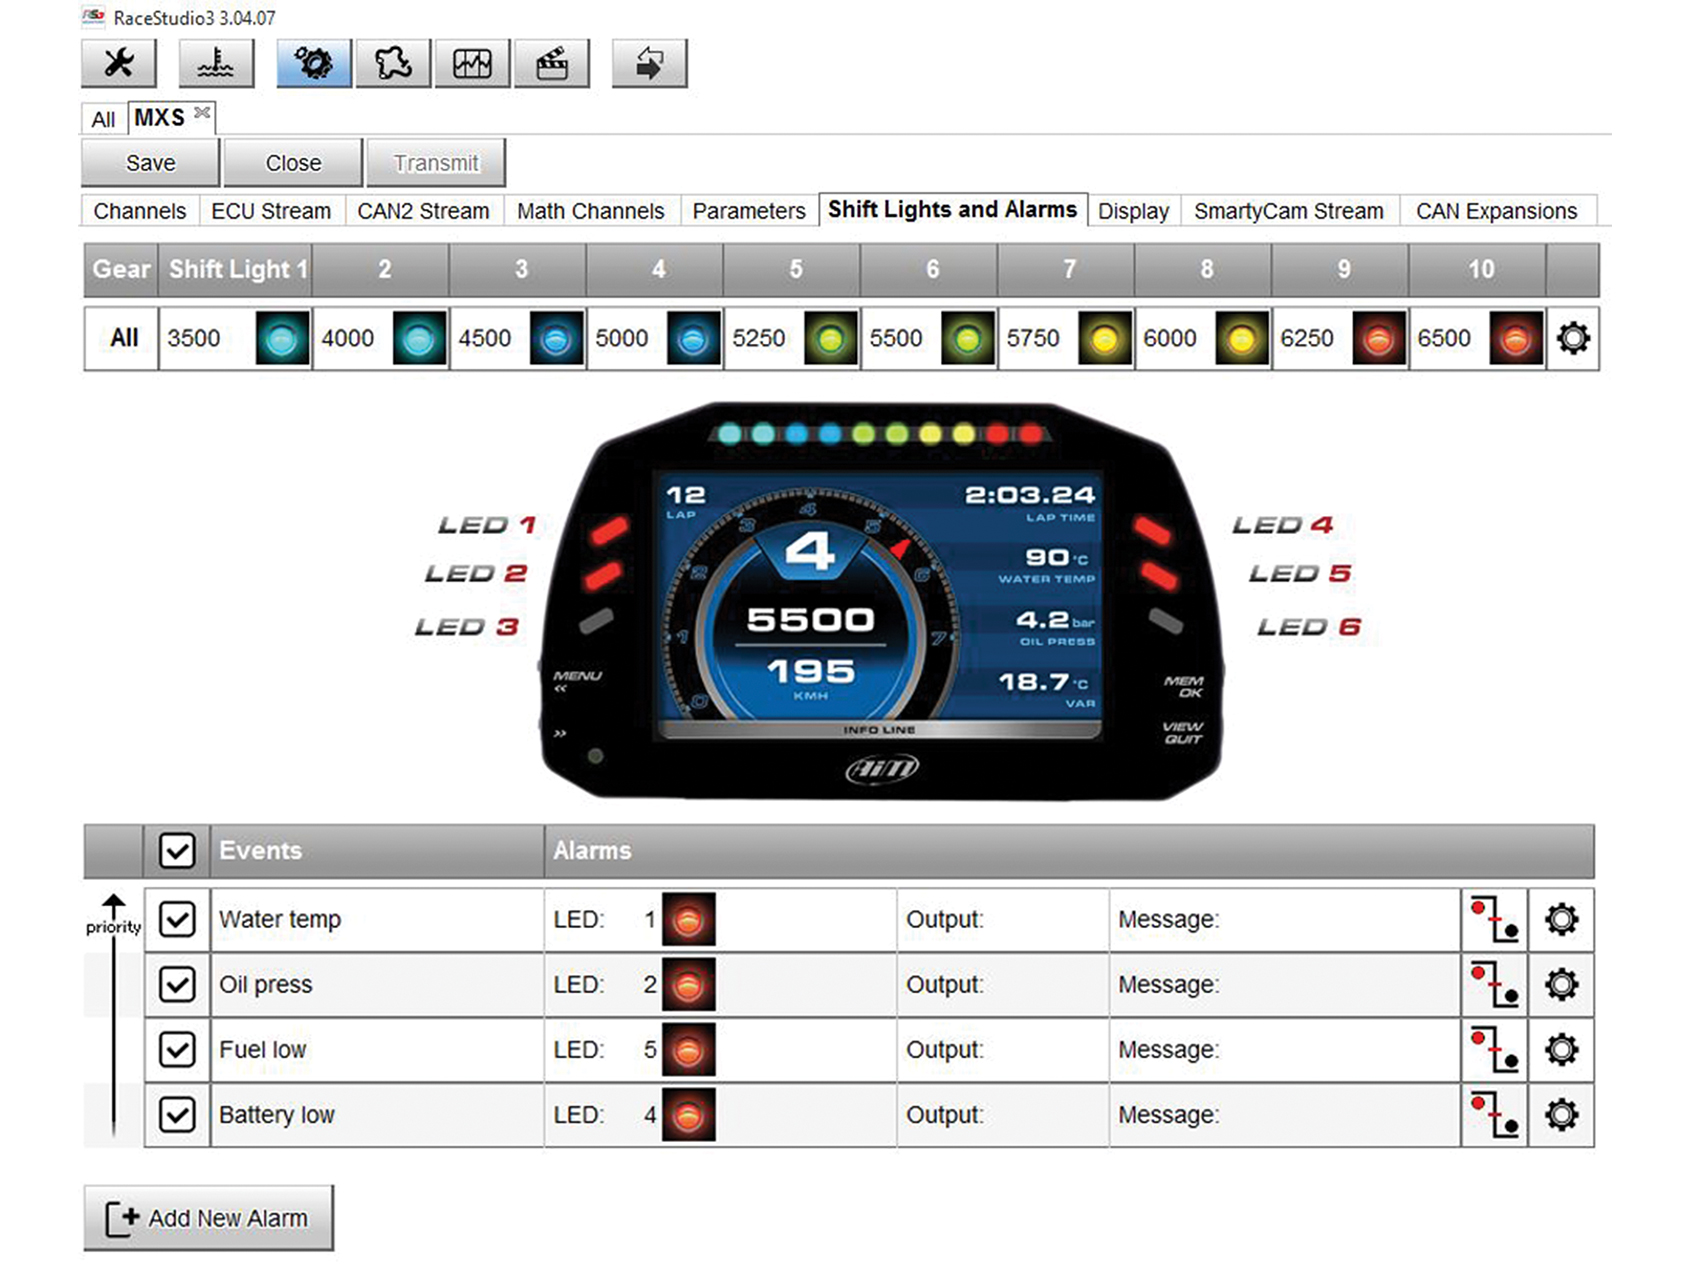Click the highlighted configurations gear toolbar icon

click(x=313, y=62)
